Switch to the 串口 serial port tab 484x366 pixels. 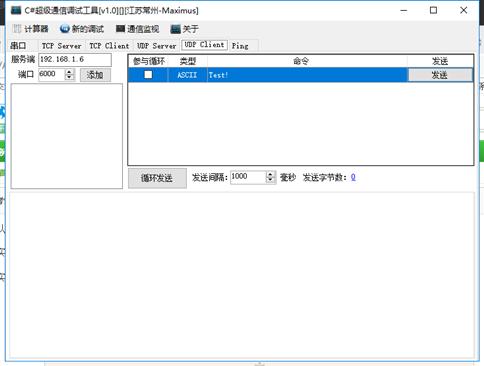point(18,46)
